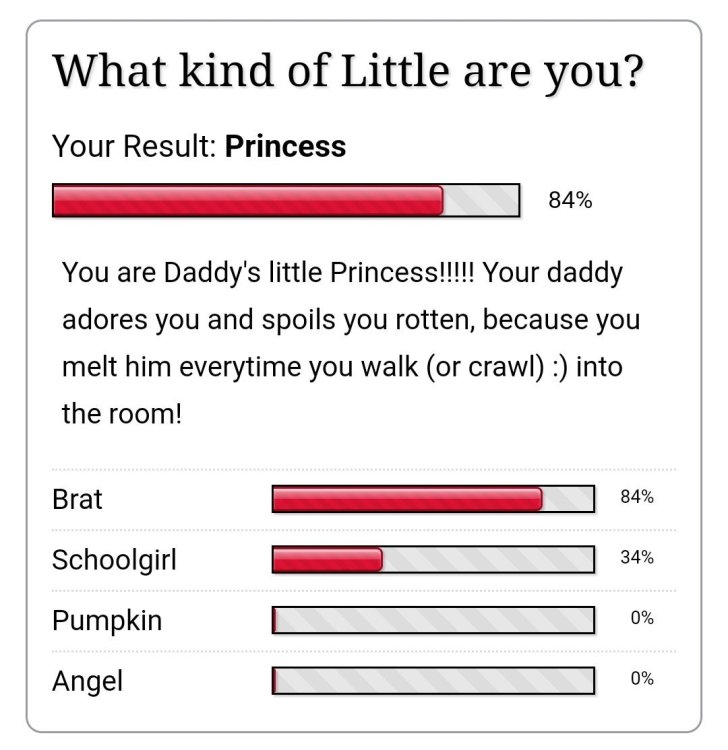Image resolution: width=728 pixels, height=750 pixels.
Task: Click the Pumpkin row's 0% value
Action: pyautogui.click(x=642, y=618)
